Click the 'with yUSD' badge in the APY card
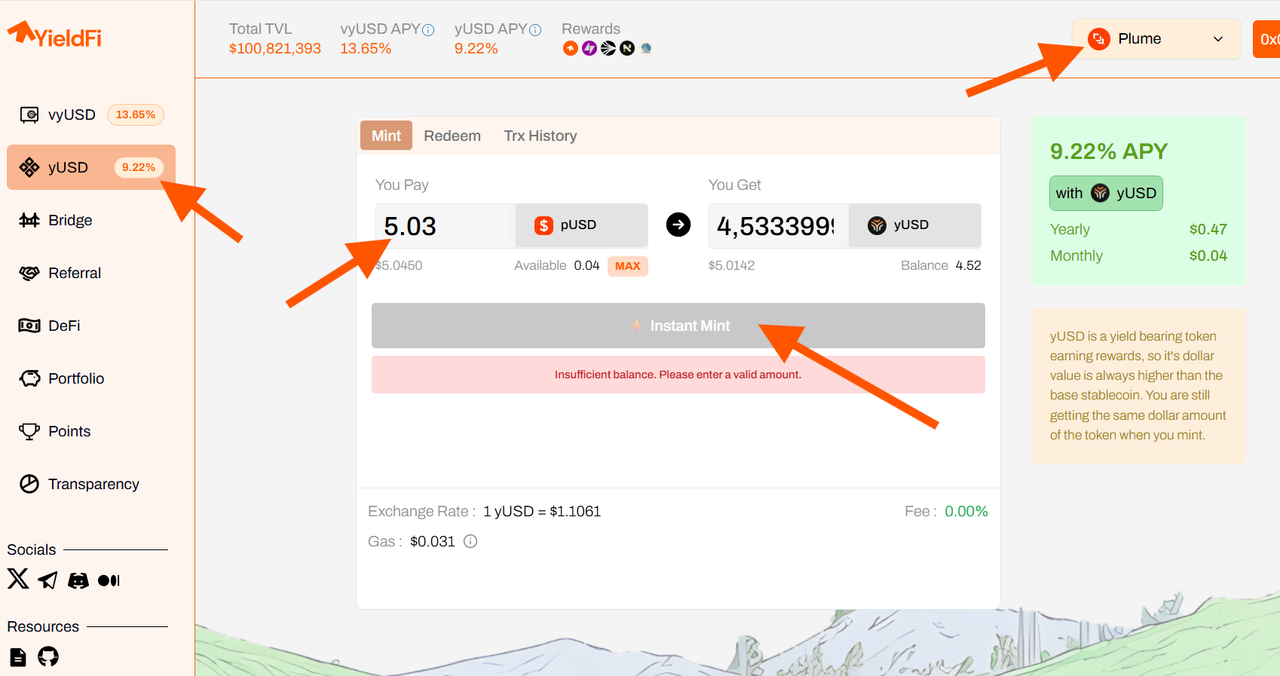Viewport: 1280px width, 676px height. (x=1106, y=193)
